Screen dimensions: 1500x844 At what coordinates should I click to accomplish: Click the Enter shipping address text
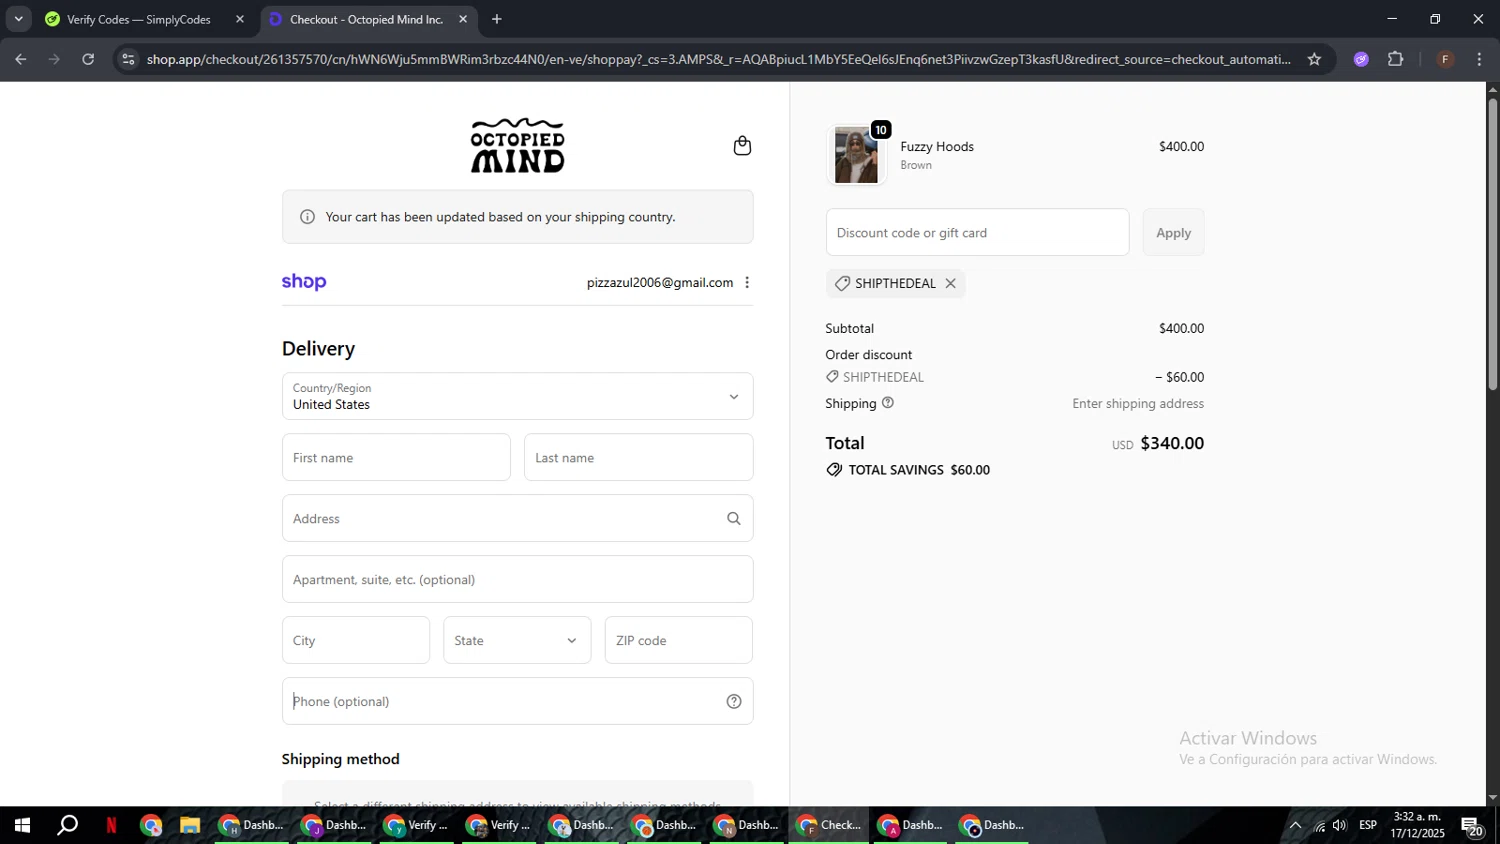click(x=1138, y=403)
